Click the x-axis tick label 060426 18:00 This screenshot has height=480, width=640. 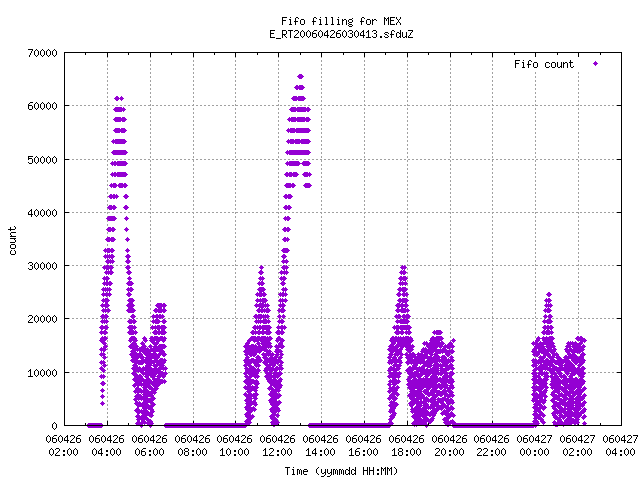(406, 446)
